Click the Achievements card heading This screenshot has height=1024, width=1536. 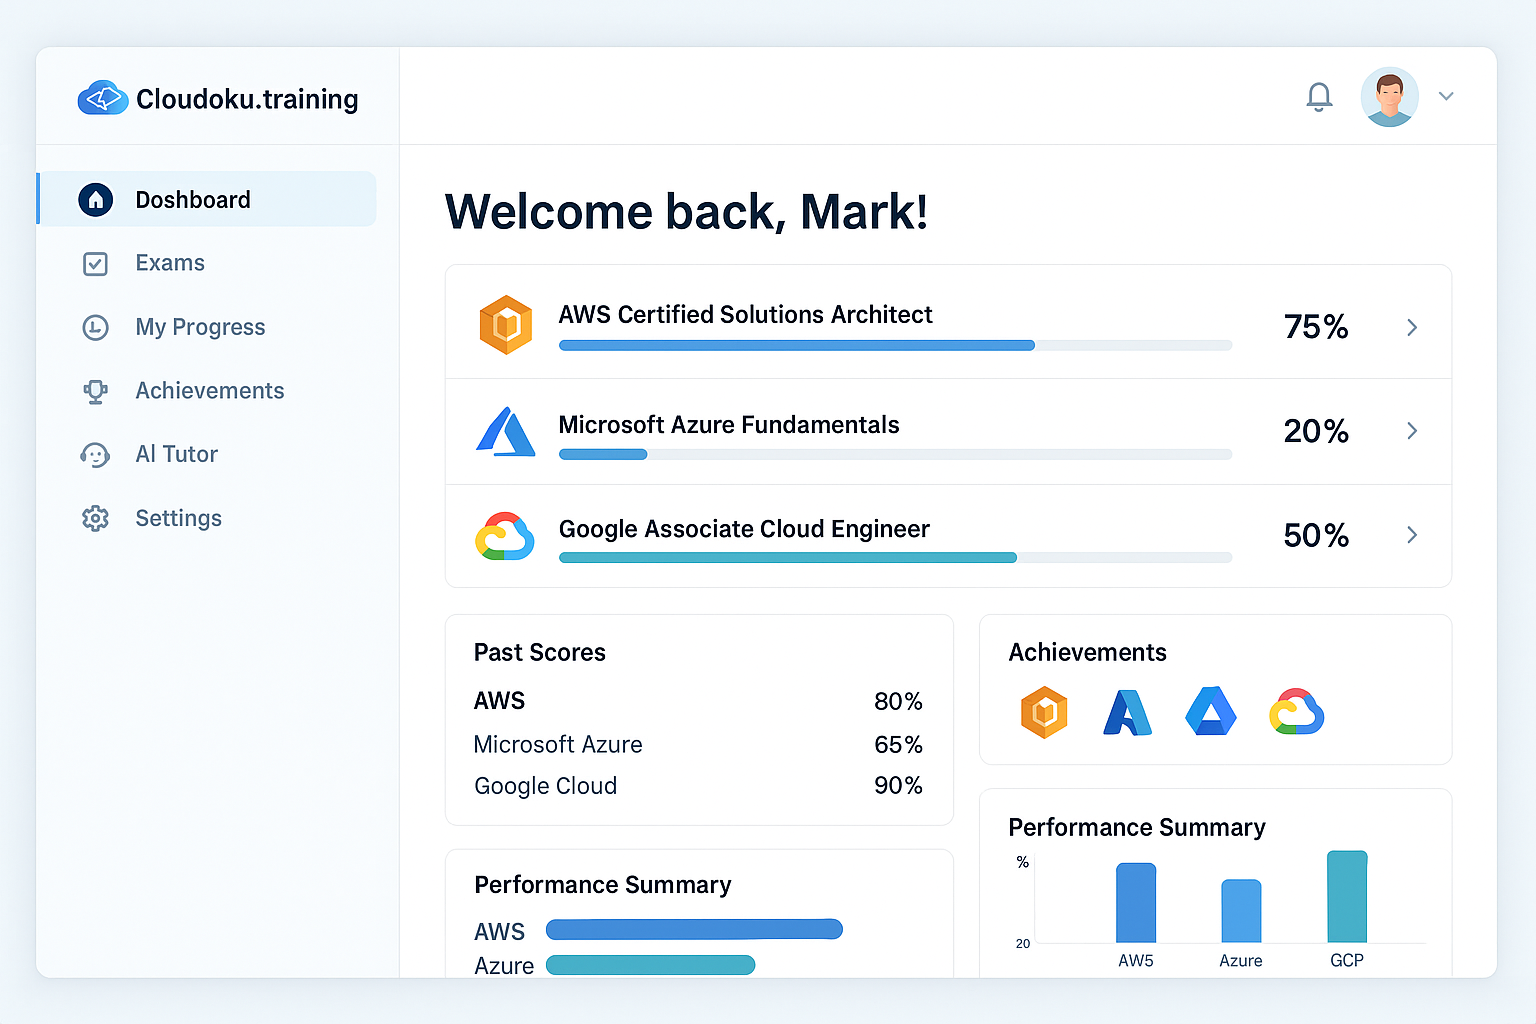pos(1087,652)
